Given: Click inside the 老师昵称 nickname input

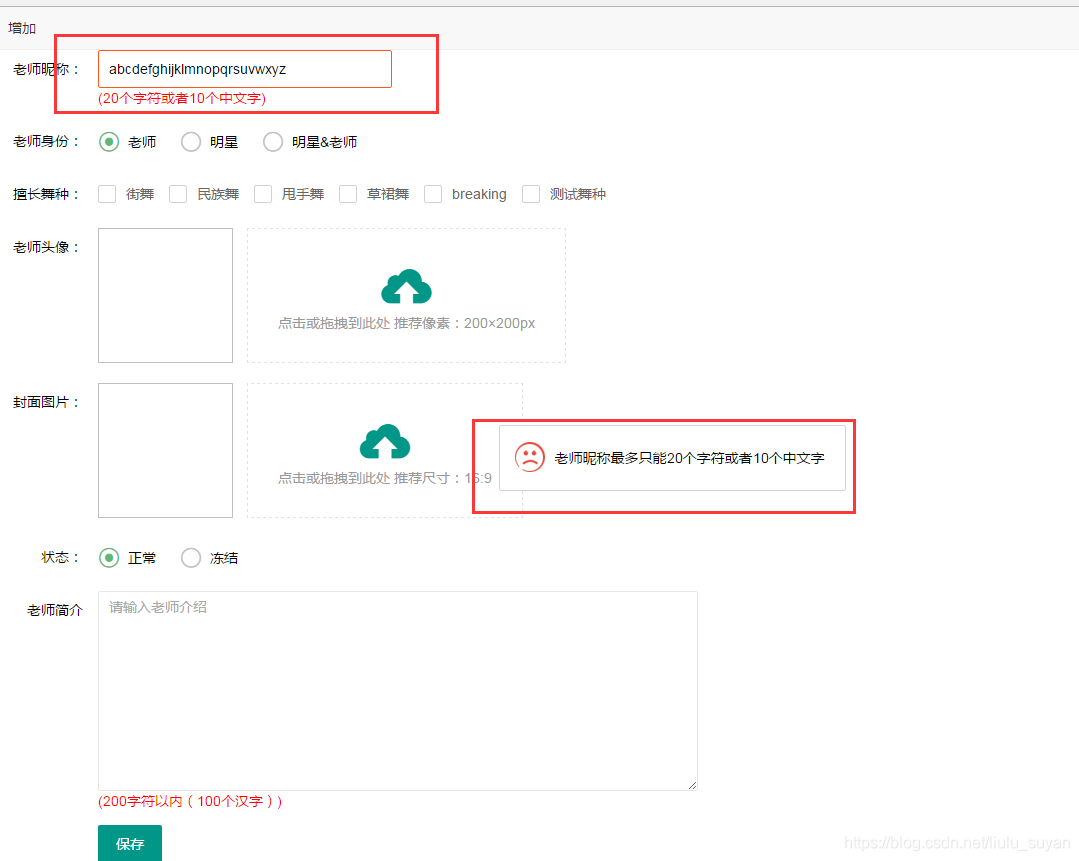Looking at the screenshot, I should click(x=243, y=68).
